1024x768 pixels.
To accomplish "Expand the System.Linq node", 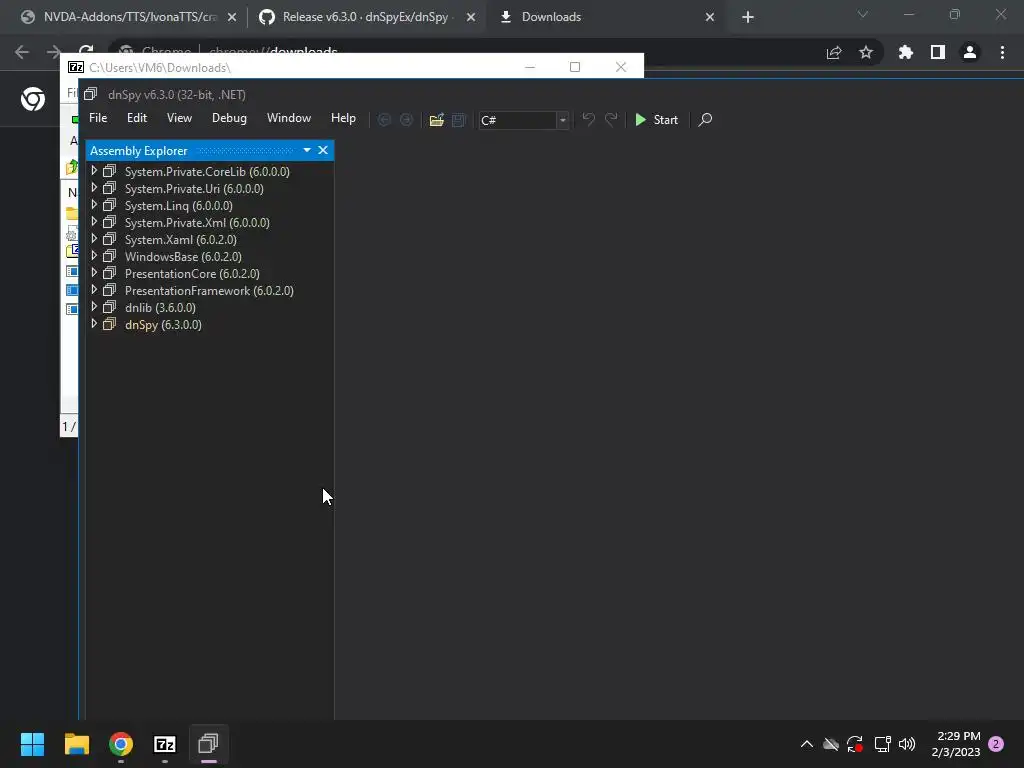I will pos(94,205).
